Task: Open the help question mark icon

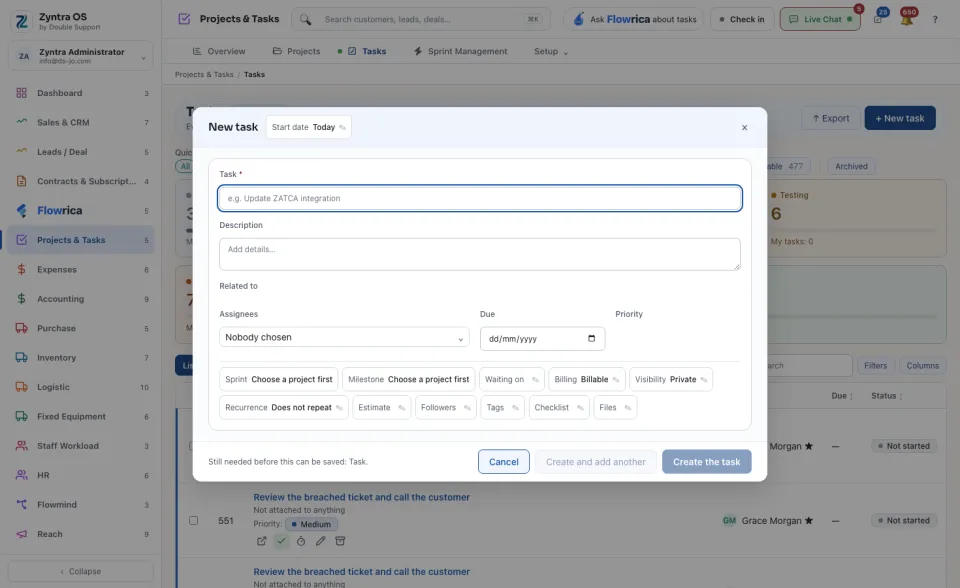Action: point(935,20)
